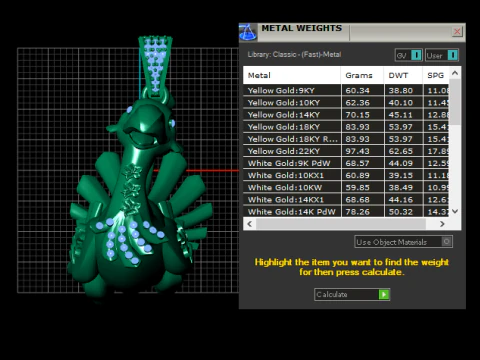Screen dimensions: 480x360
Task: Select the White Gold:14K PdW row
Action: click(346, 212)
